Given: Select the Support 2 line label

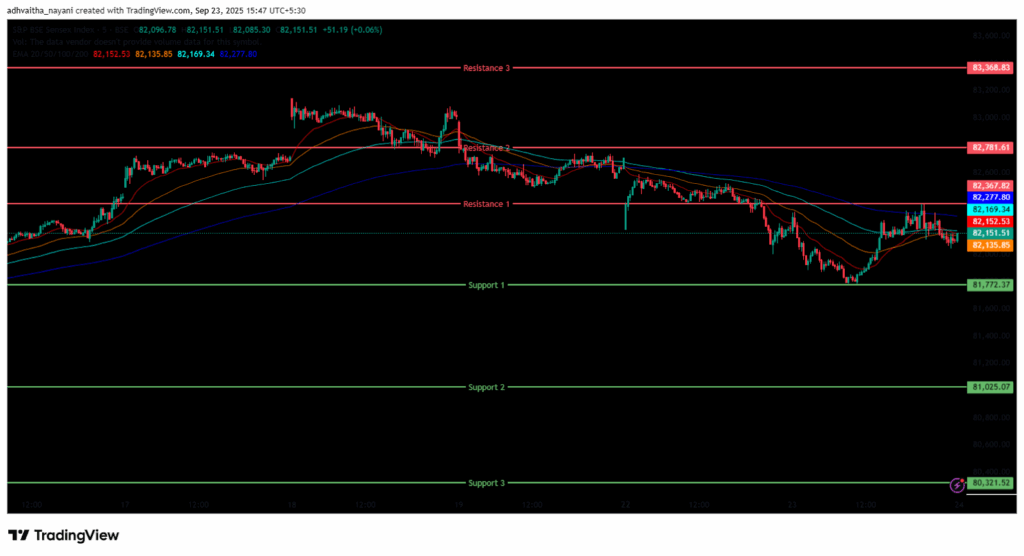Looking at the screenshot, I should 486,387.
